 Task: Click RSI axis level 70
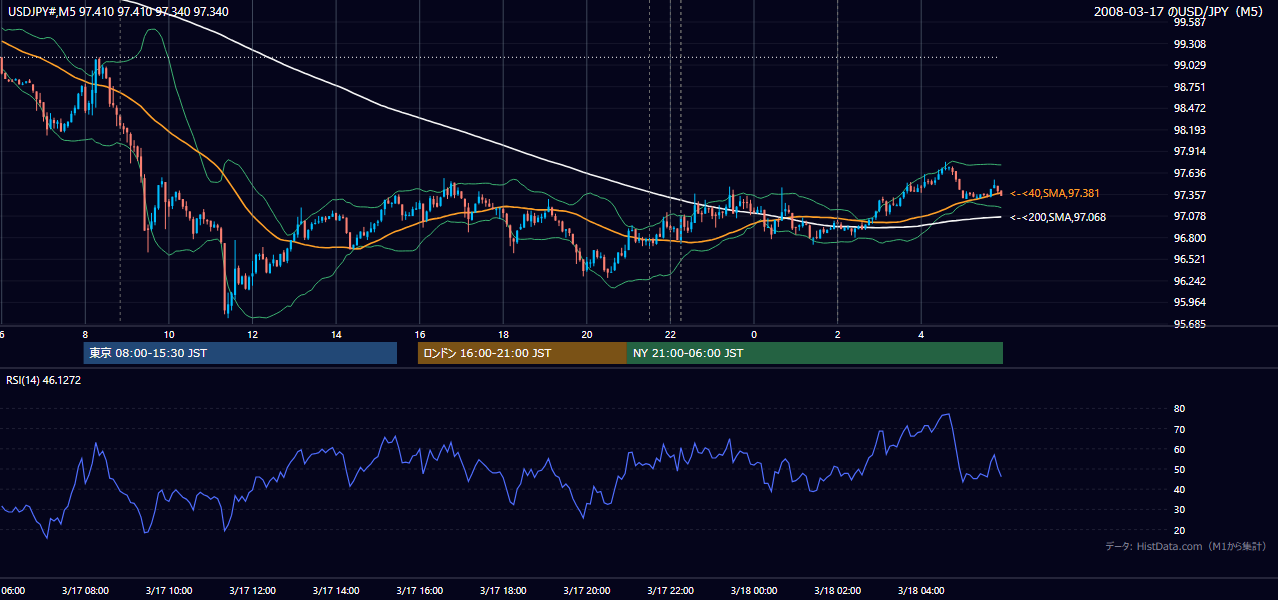pos(1179,429)
